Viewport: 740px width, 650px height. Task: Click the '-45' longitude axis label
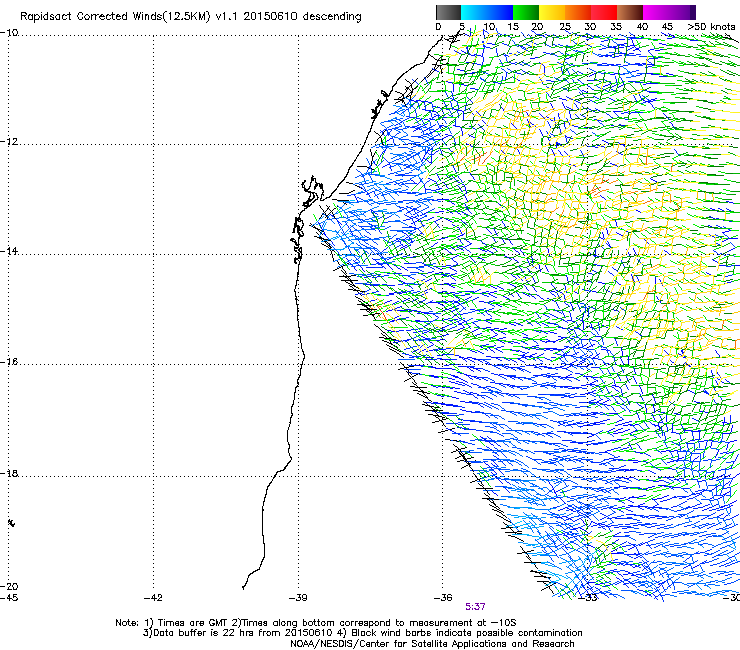(x=9, y=598)
